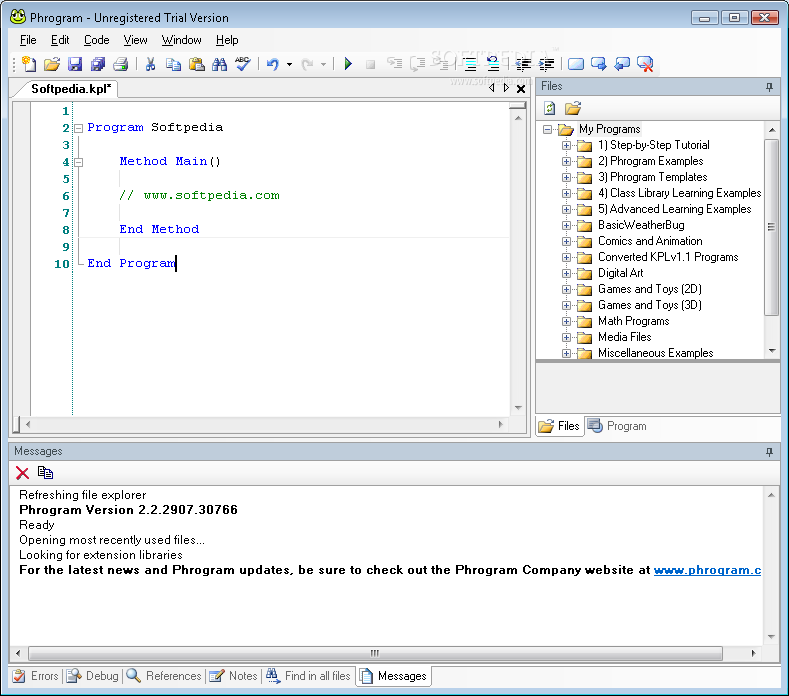The width and height of the screenshot is (789, 696).
Task: Select the Comics and Animation folder
Action: click(650, 241)
